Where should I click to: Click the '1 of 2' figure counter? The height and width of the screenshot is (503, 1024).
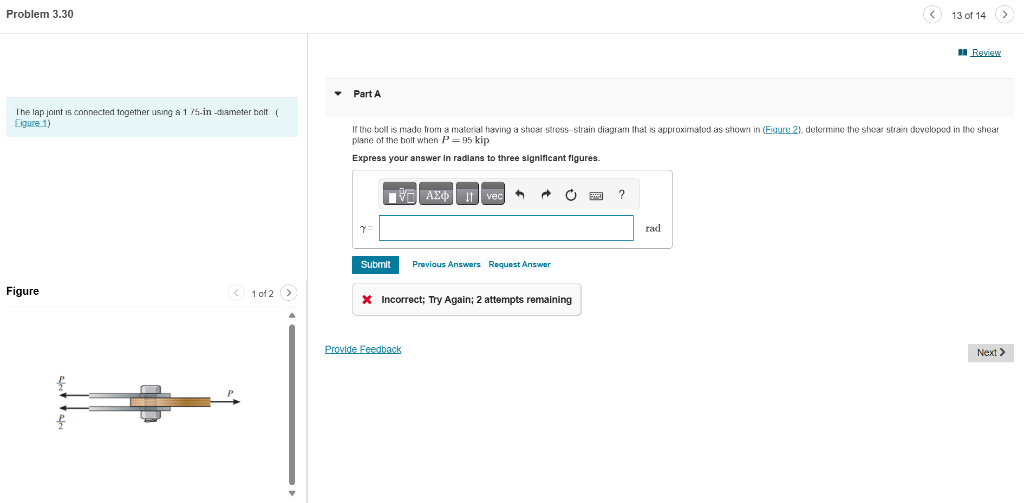point(263,294)
